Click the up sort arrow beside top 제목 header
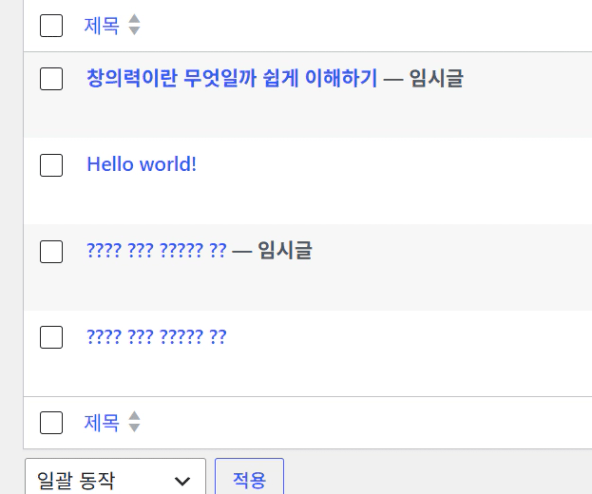This screenshot has width=592, height=494. (x=134, y=19)
